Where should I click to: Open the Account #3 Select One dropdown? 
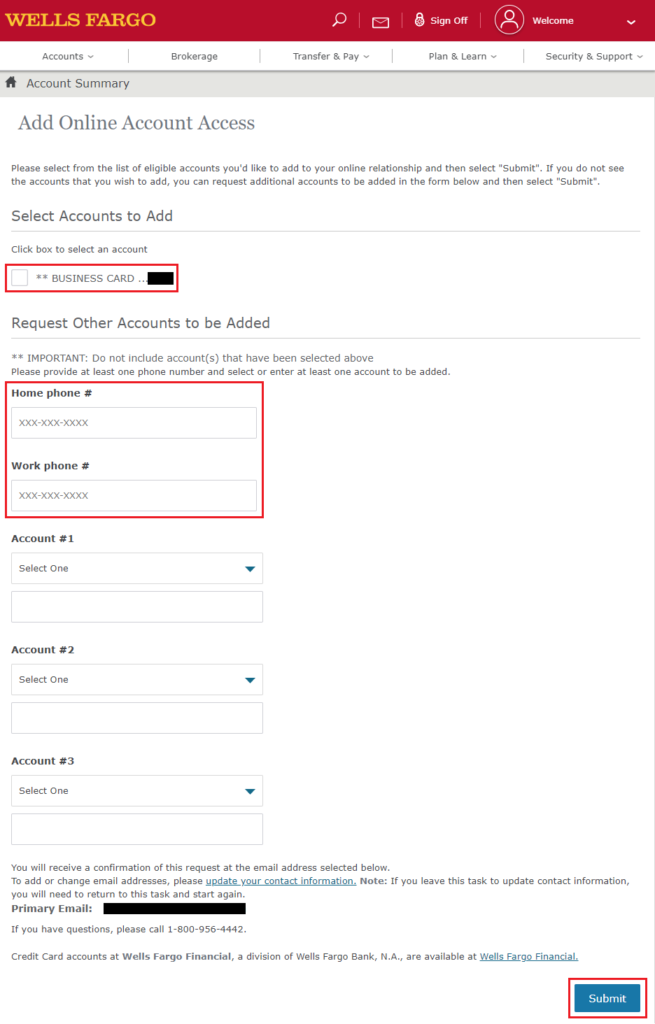(x=137, y=790)
